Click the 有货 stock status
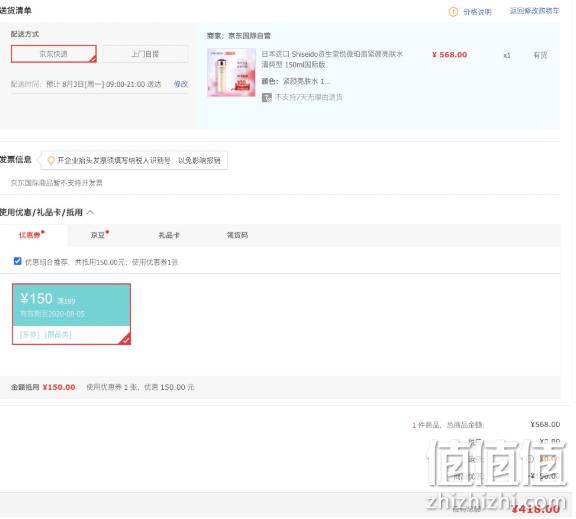The height and width of the screenshot is (519, 576). pos(540,55)
